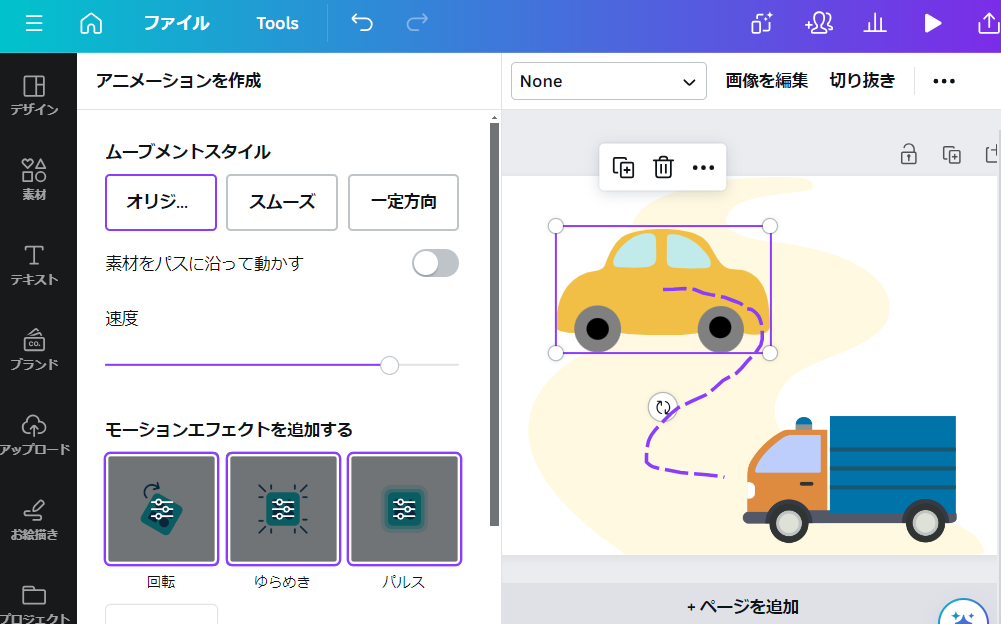Open the ファイル menu

point(176,23)
